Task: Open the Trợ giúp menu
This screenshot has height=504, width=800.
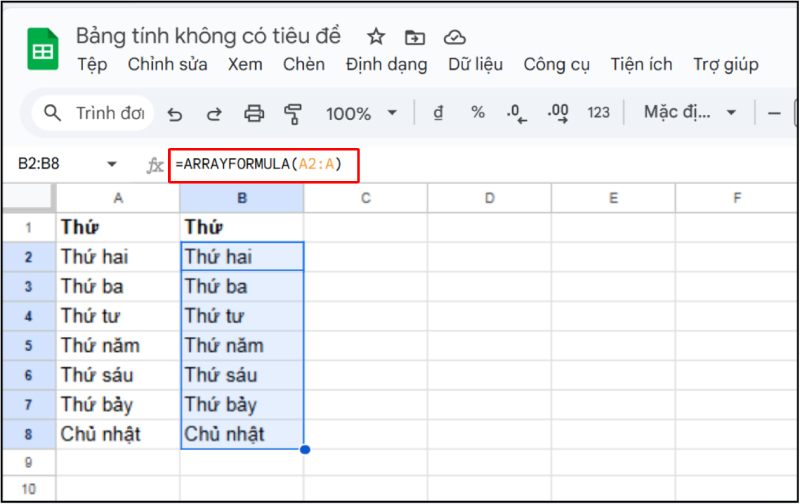Action: [x=726, y=65]
